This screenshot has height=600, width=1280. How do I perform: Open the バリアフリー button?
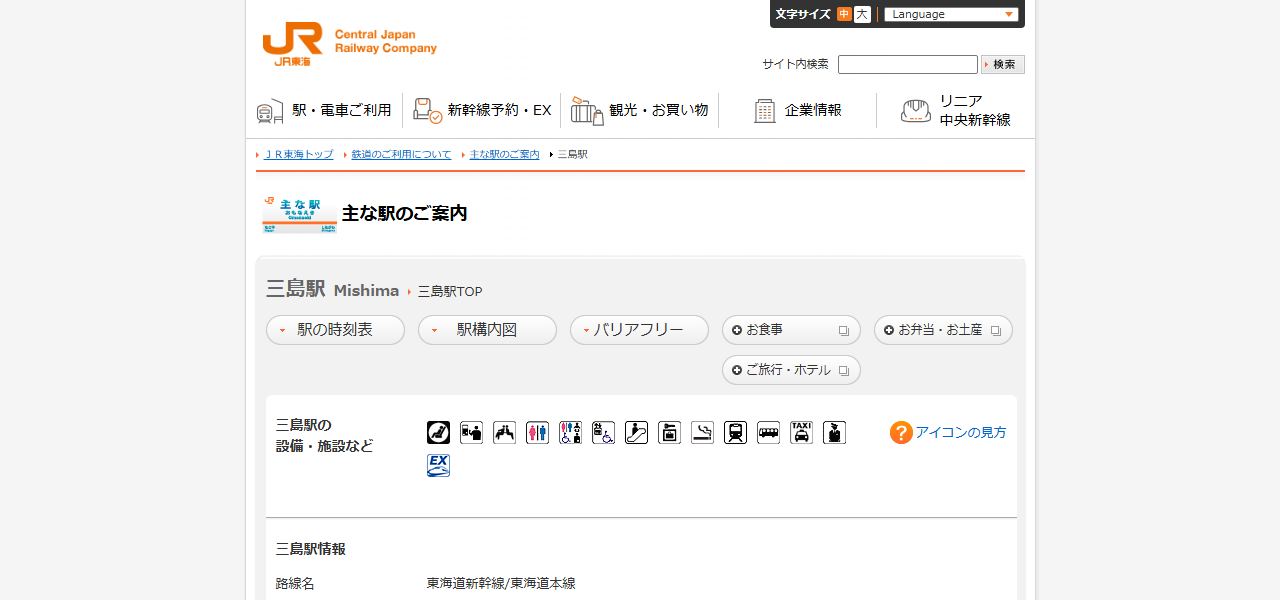point(639,330)
